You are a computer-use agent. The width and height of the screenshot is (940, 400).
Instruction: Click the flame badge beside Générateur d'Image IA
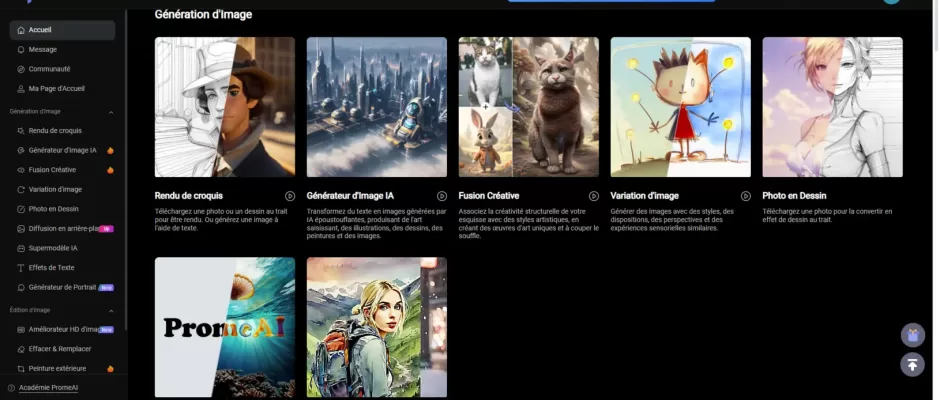pyautogui.click(x=110, y=151)
